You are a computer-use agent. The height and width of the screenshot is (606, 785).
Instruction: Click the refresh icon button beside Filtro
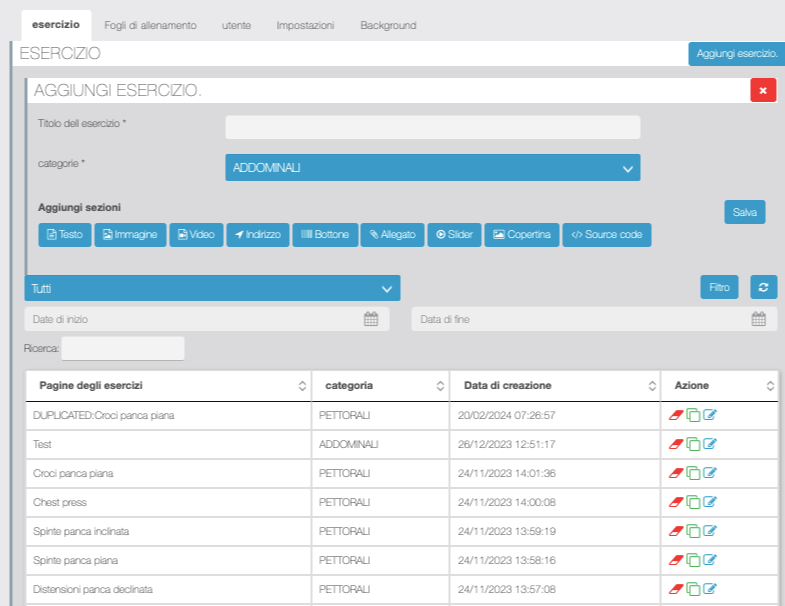pyautogui.click(x=763, y=288)
